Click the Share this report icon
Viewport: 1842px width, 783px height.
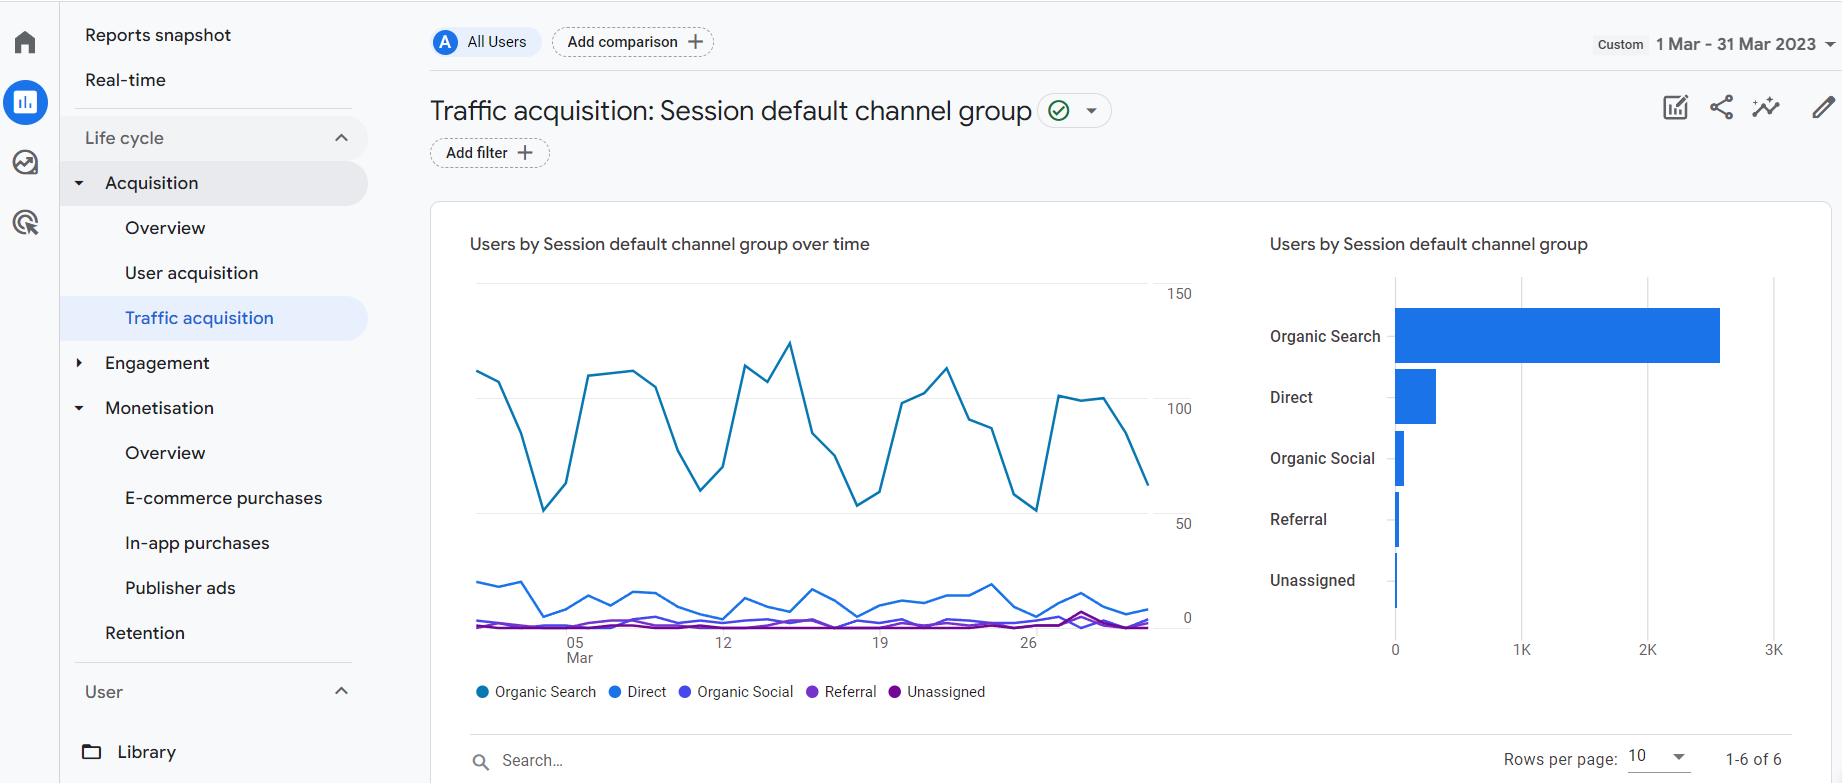click(1721, 108)
